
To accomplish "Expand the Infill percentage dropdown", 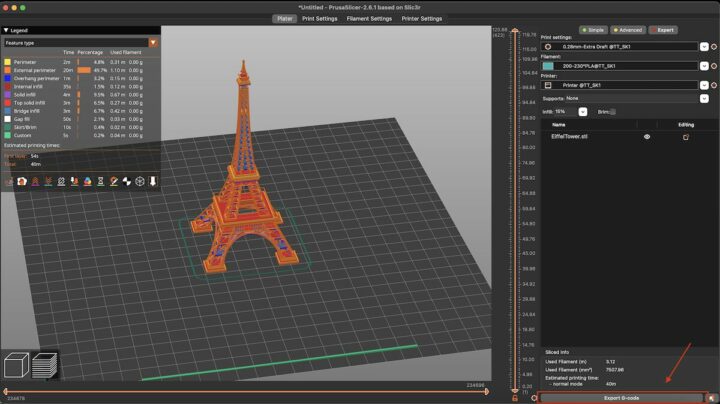I will 581,112.
